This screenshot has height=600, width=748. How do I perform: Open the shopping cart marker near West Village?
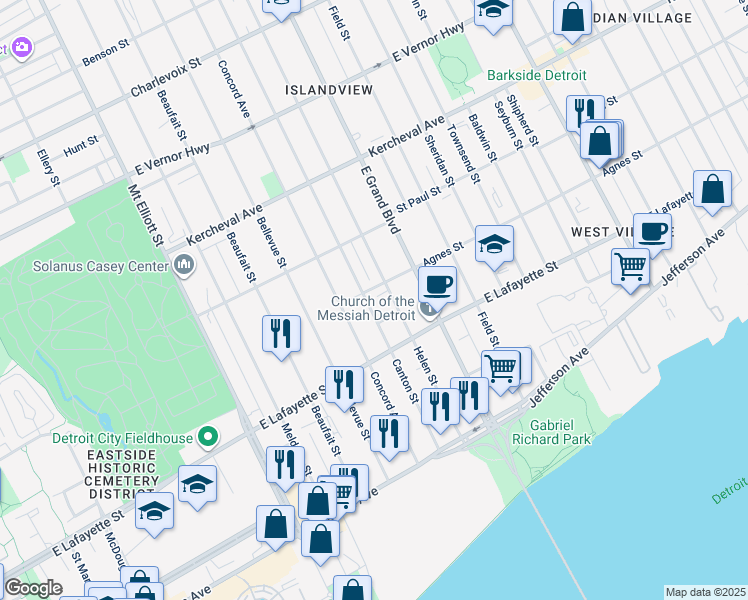pyautogui.click(x=631, y=266)
